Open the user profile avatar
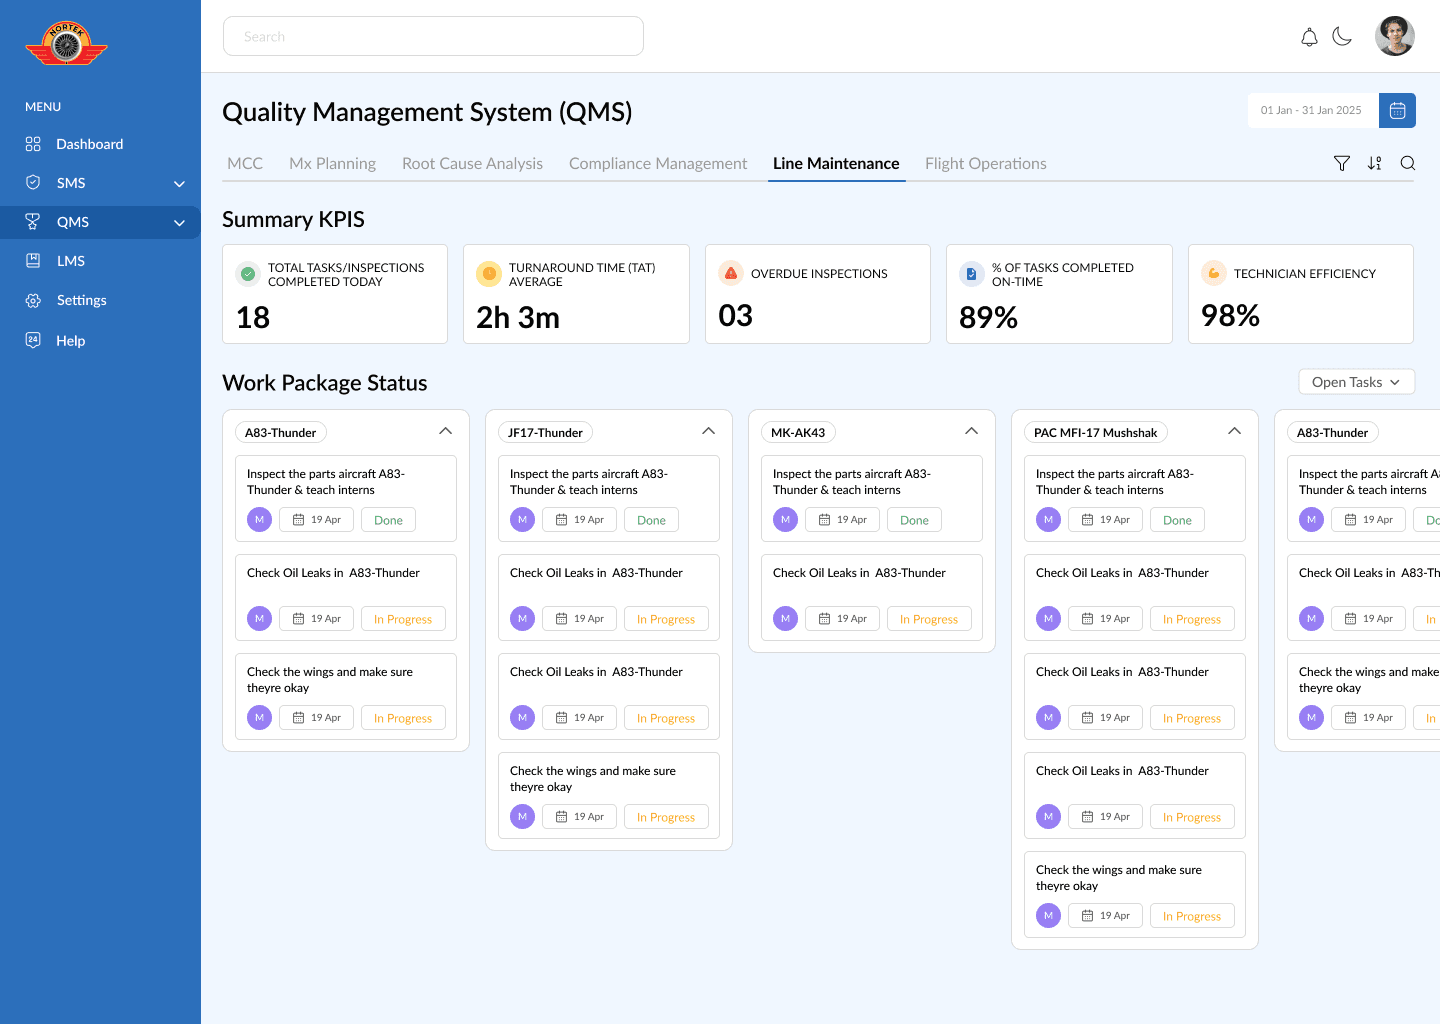Screen dimensions: 1440x1024 pos(1394,36)
